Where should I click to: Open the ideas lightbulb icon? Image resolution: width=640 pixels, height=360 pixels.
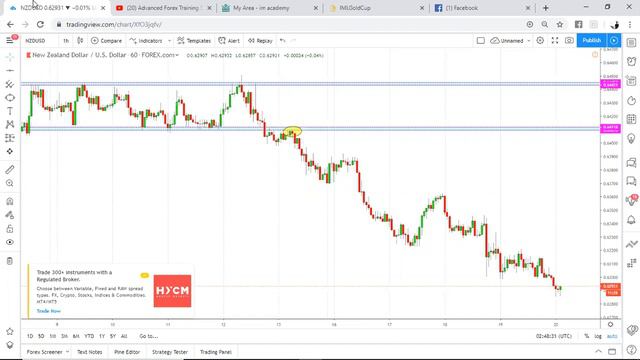(x=631, y=139)
